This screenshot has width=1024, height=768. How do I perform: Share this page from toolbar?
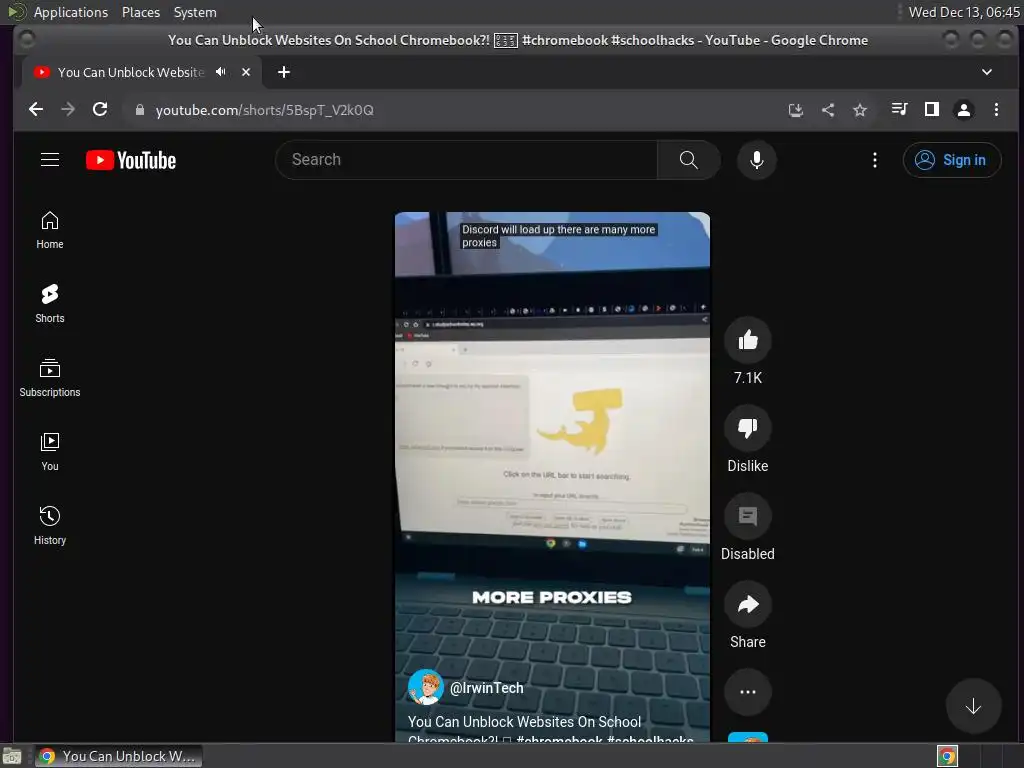tap(827, 110)
